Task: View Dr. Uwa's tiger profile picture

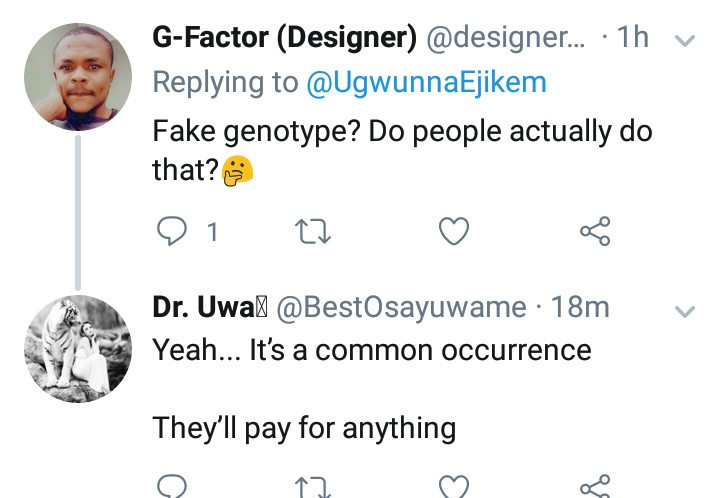Action: 77,348
